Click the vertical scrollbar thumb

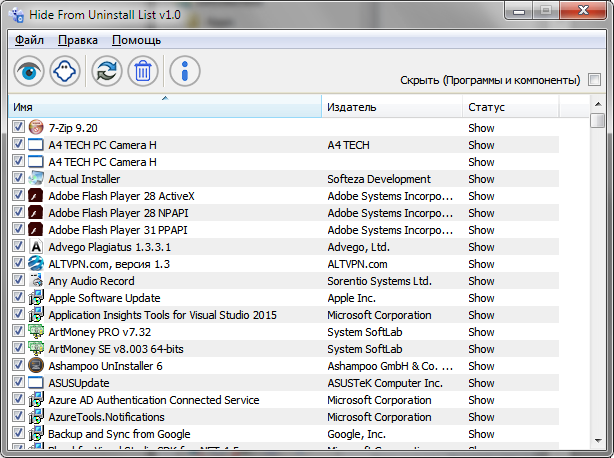598,120
